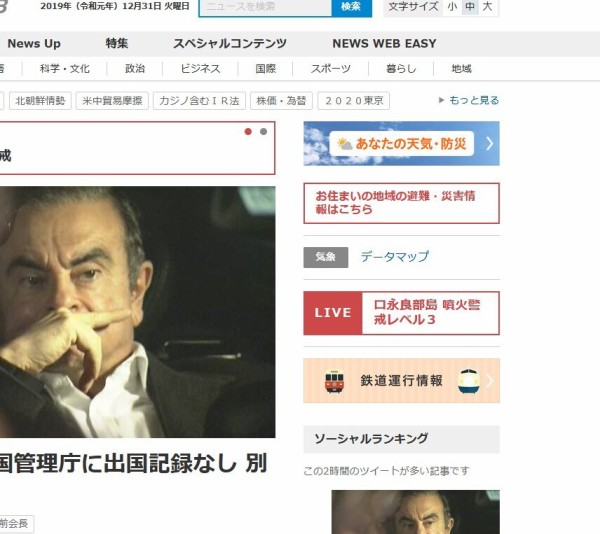The width and height of the screenshot is (600, 534).
Task: Open the 特集 menu item
Action: coord(117,44)
